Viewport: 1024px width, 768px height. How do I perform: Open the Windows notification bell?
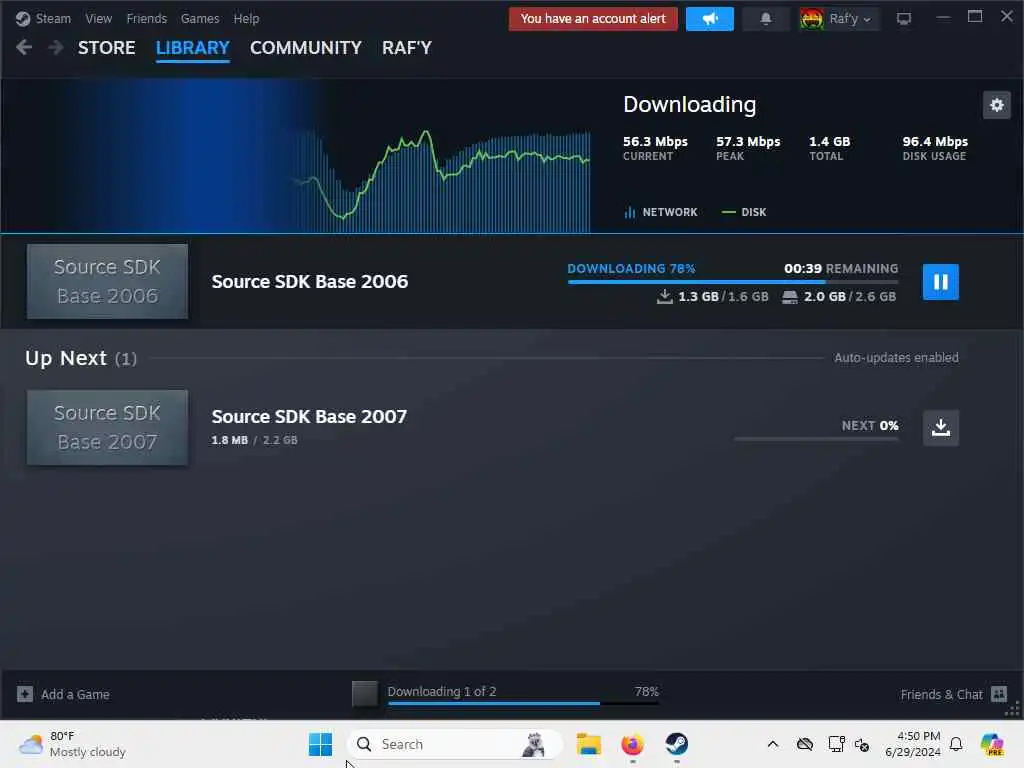956,744
